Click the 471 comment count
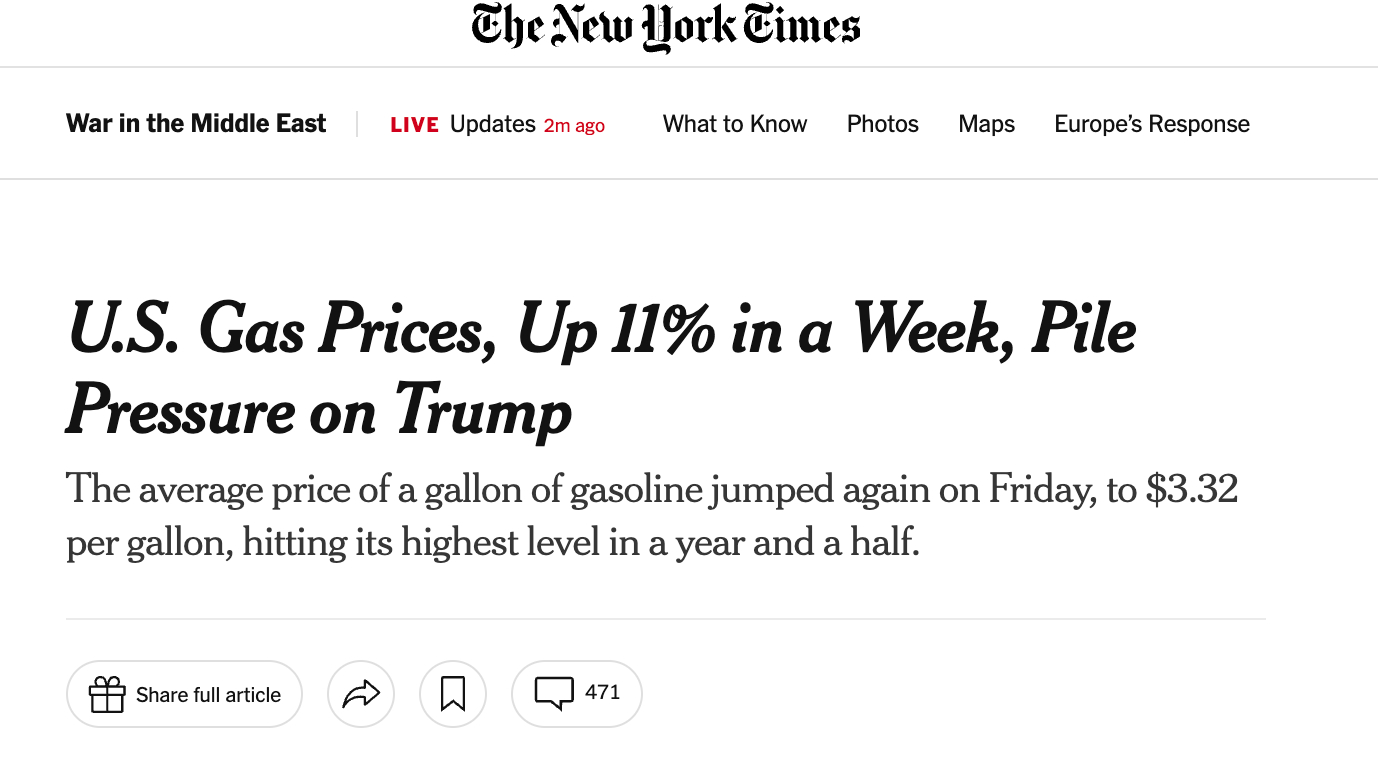 [x=602, y=692]
